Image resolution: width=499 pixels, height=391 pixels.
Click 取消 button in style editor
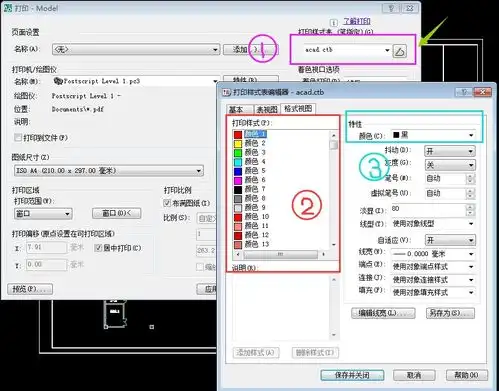click(x=414, y=375)
